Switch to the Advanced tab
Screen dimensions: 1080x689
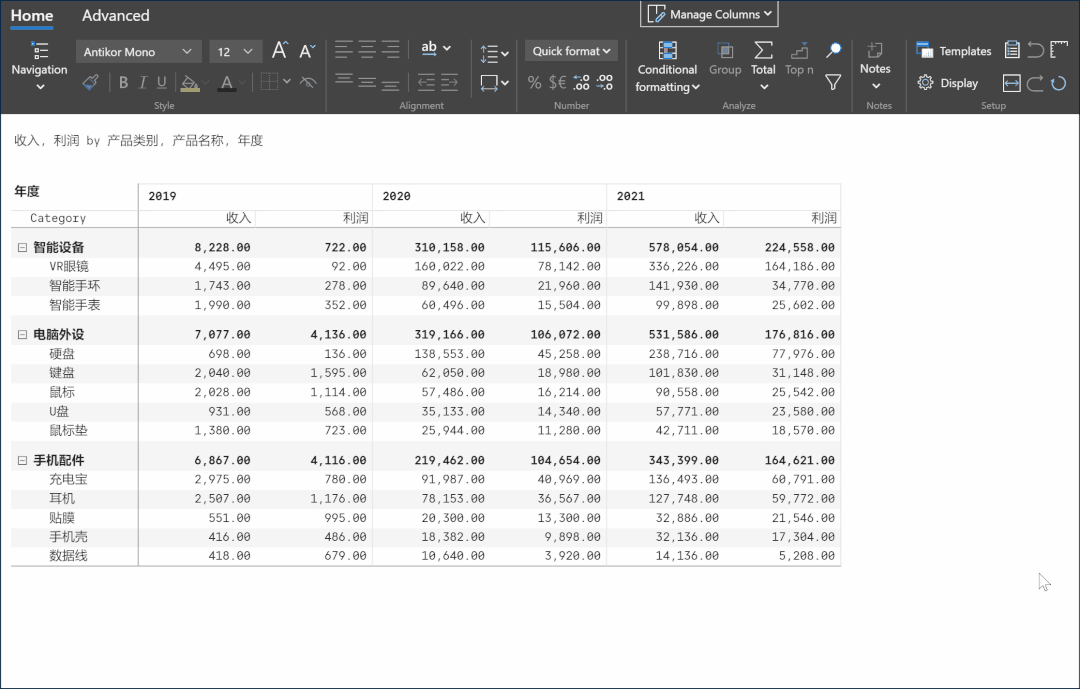point(116,15)
